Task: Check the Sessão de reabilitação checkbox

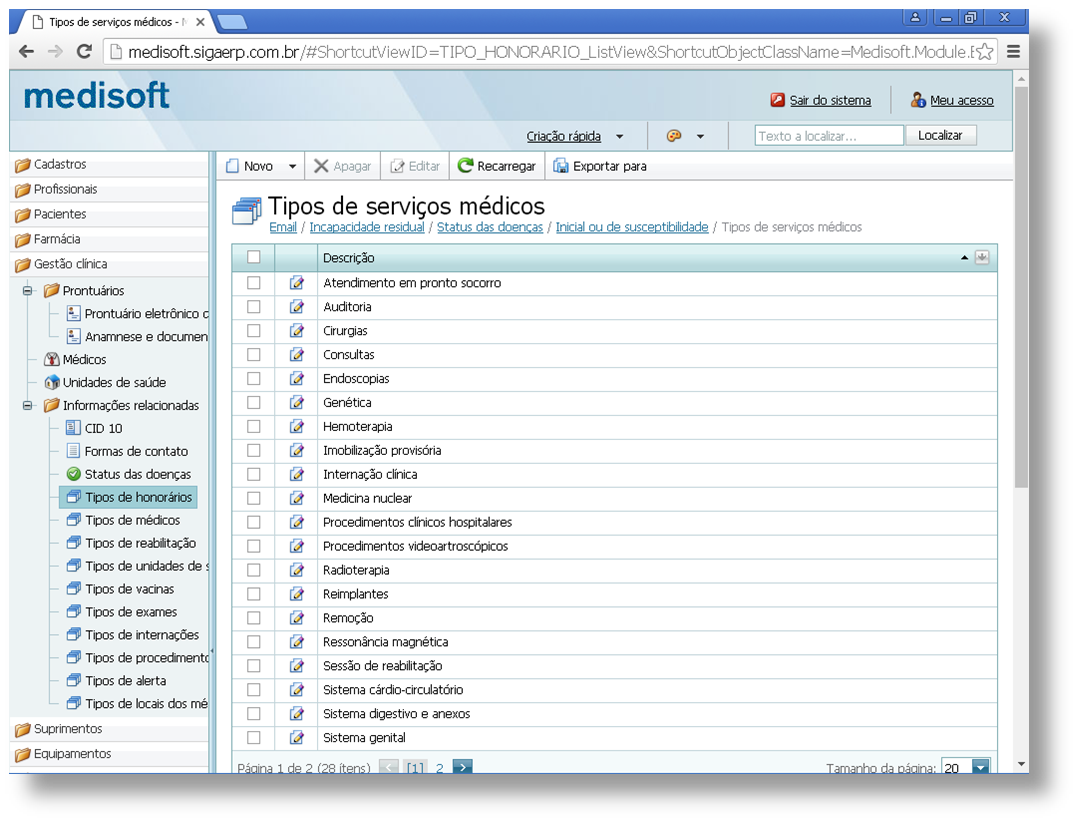Action: pos(254,666)
